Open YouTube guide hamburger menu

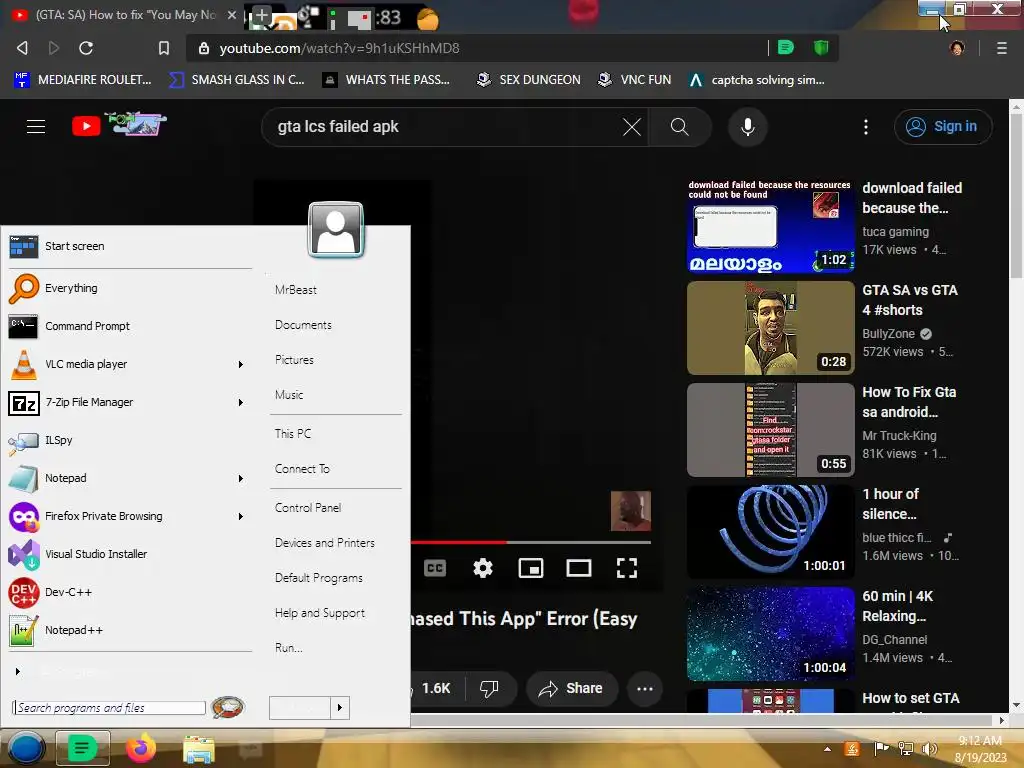(x=36, y=126)
